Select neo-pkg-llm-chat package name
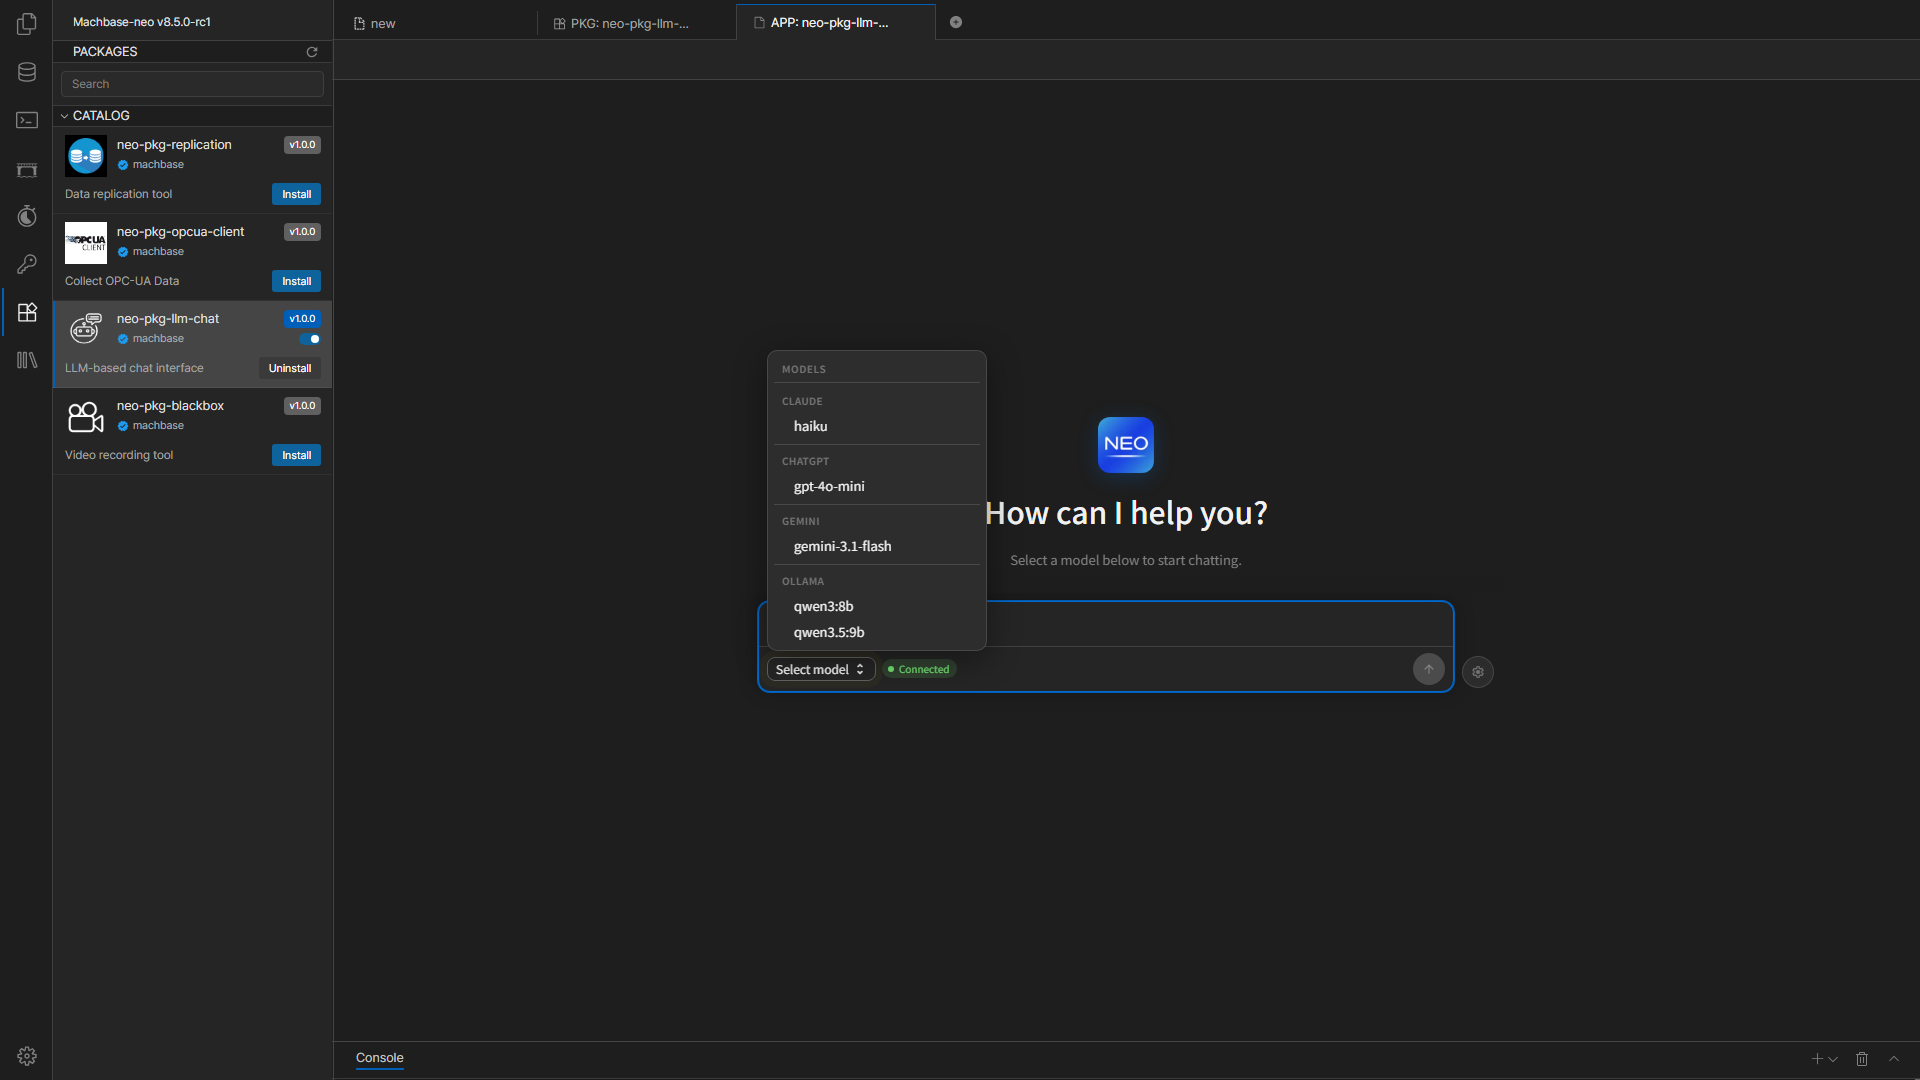 168,319
